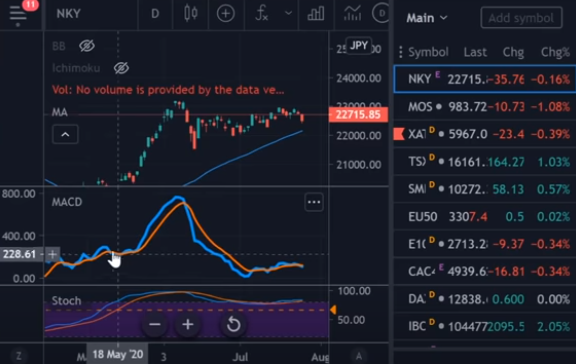Click the red flag on XAT row
Viewport: 576px width, 364px height.
pyautogui.click(x=399, y=134)
